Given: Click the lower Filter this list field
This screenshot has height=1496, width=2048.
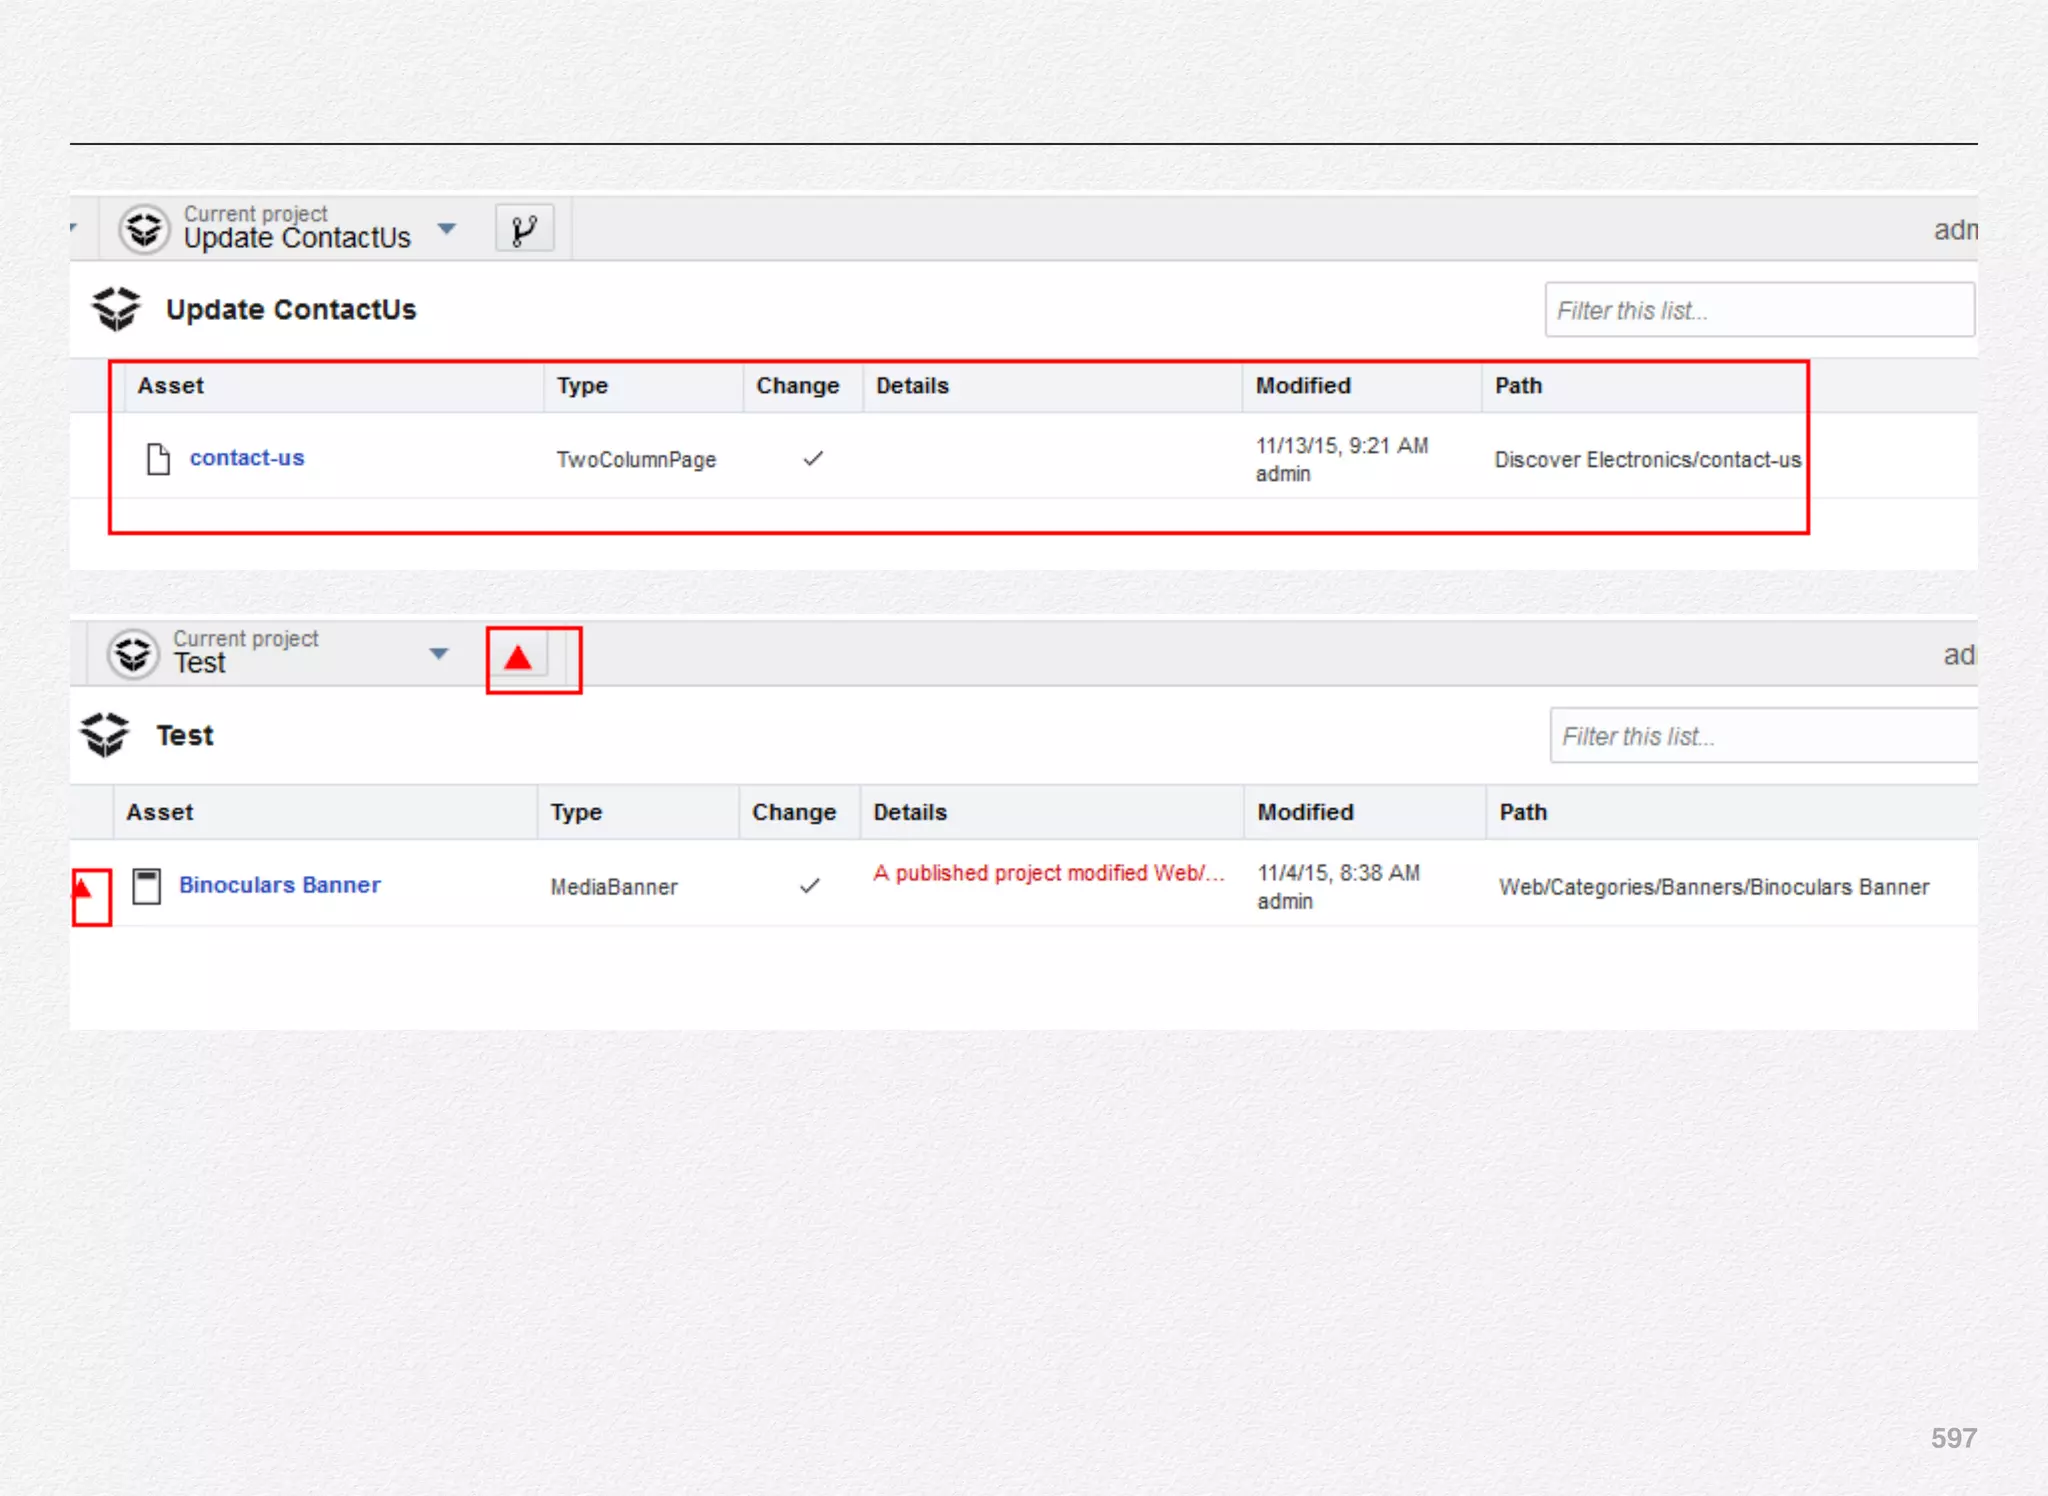Looking at the screenshot, I should click(1762, 736).
